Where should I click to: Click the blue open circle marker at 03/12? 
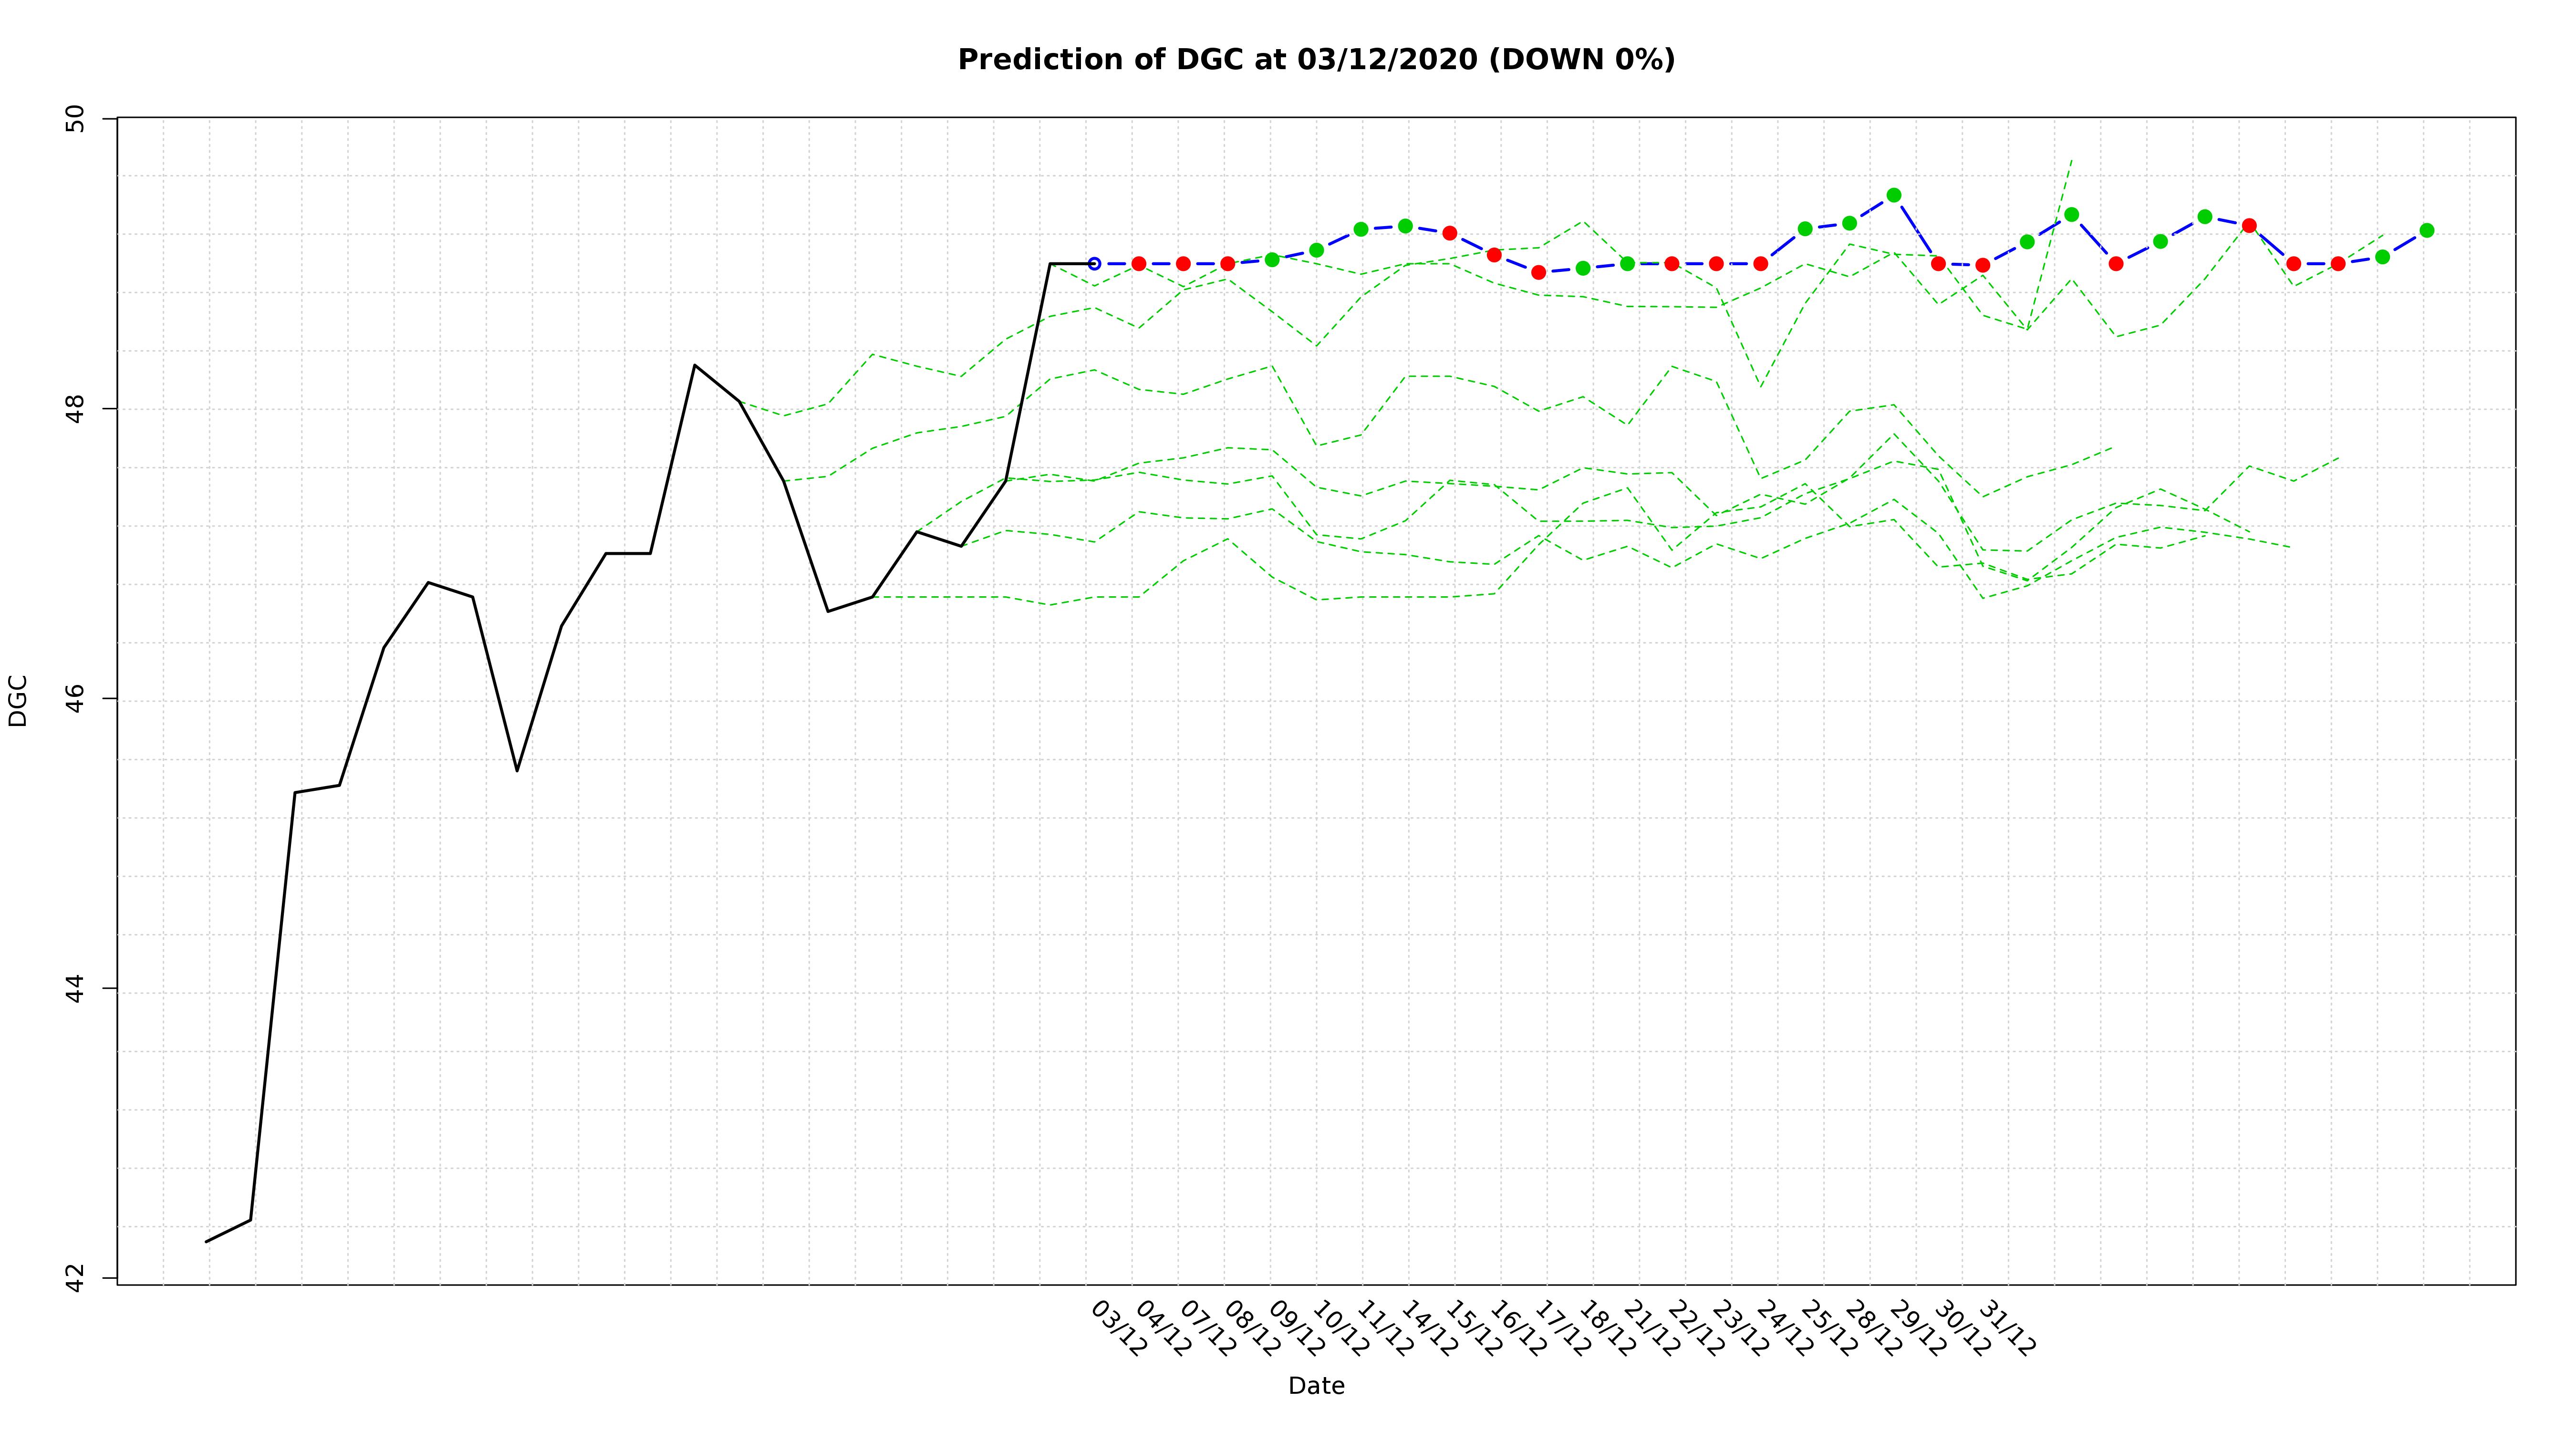(x=1094, y=264)
